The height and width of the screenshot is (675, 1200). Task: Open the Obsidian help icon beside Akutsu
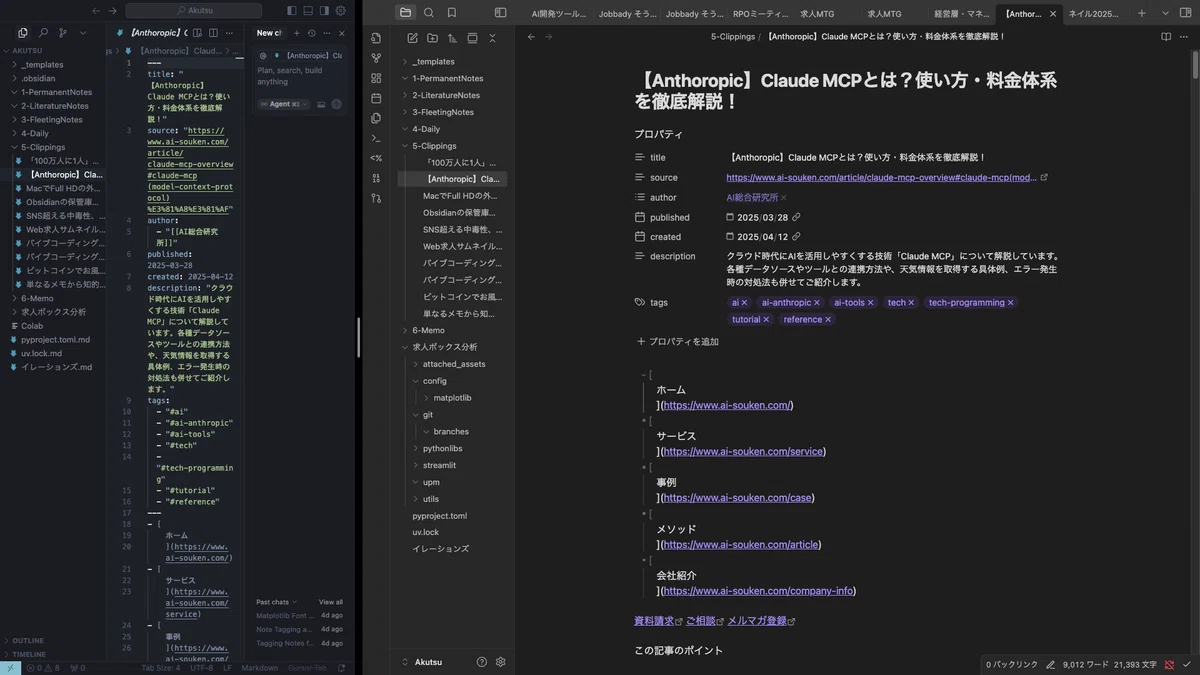tap(482, 662)
